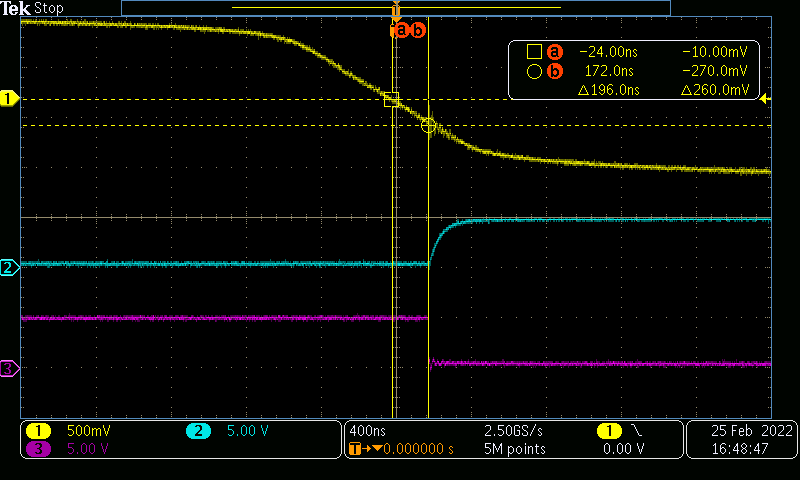Screen dimensions: 800x480
Task: Open the 2.50GS/s sample rate readout
Action: [515, 430]
